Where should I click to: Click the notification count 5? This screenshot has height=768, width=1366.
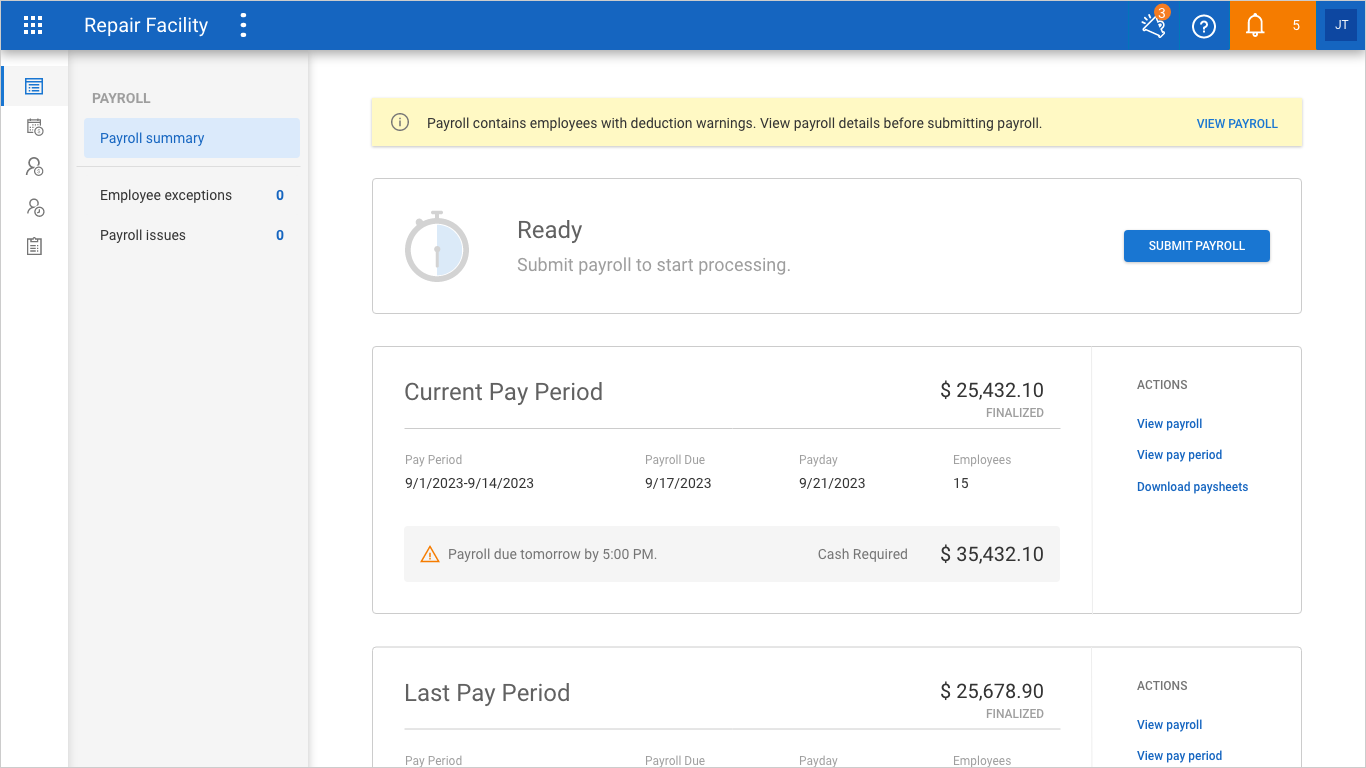click(1296, 26)
